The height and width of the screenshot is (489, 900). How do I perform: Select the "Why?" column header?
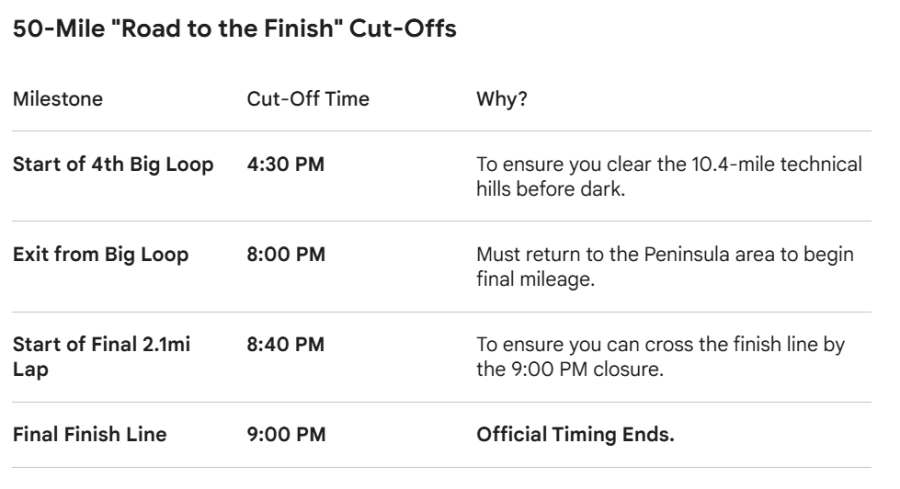point(502,101)
